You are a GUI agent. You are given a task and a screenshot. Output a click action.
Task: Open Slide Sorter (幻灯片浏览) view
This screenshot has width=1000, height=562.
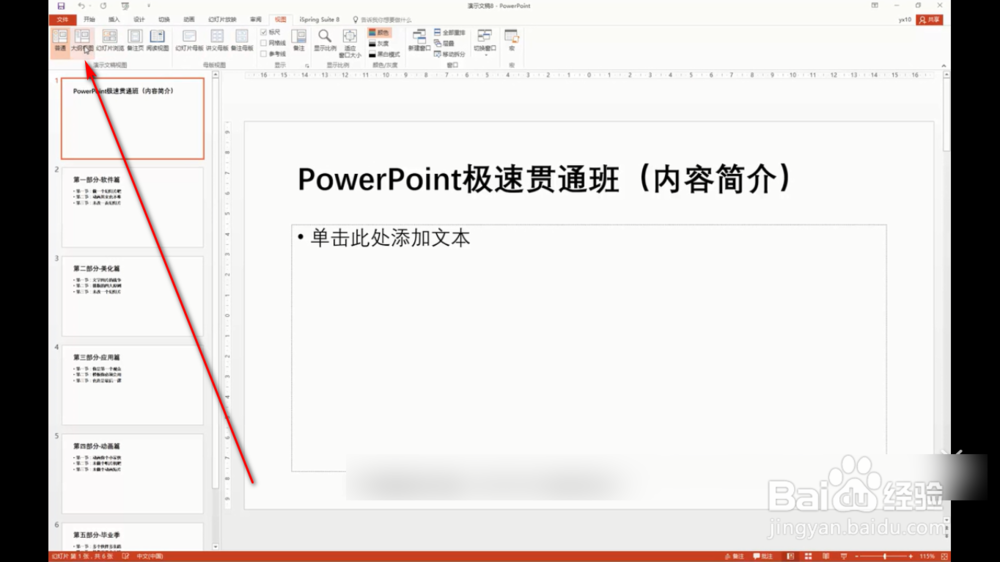(110, 40)
